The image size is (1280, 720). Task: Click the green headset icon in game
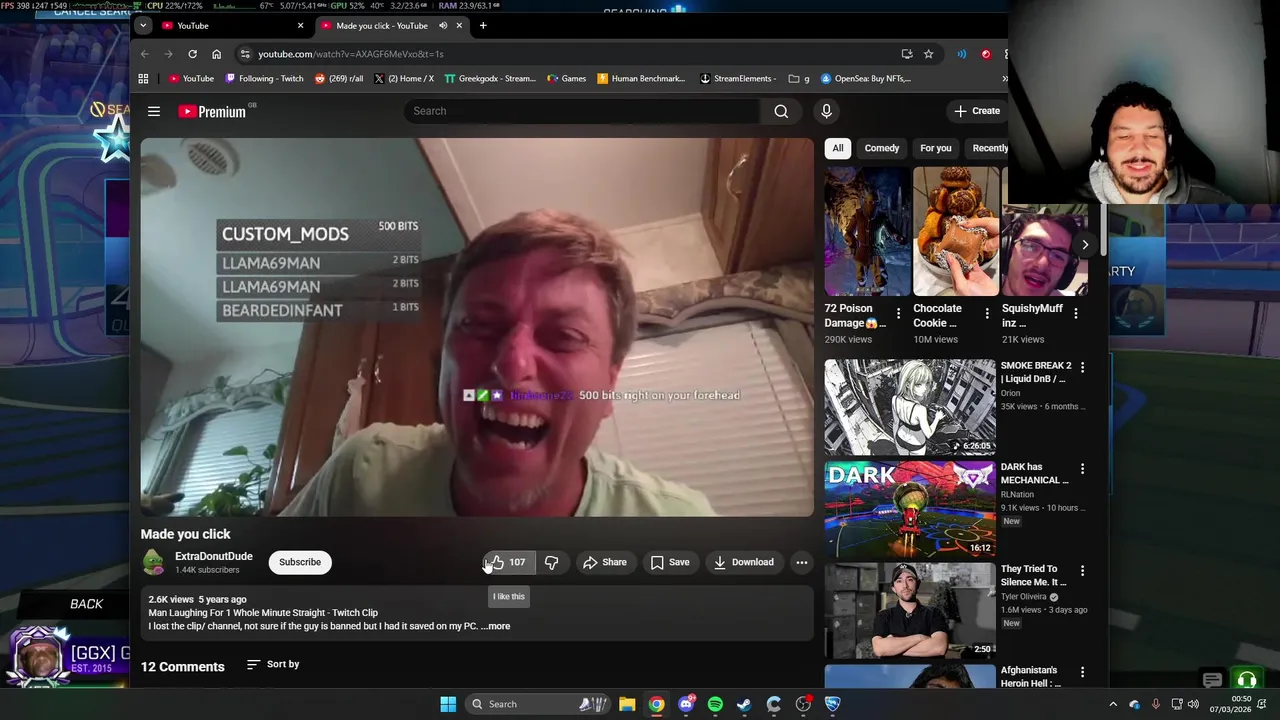point(1246,681)
